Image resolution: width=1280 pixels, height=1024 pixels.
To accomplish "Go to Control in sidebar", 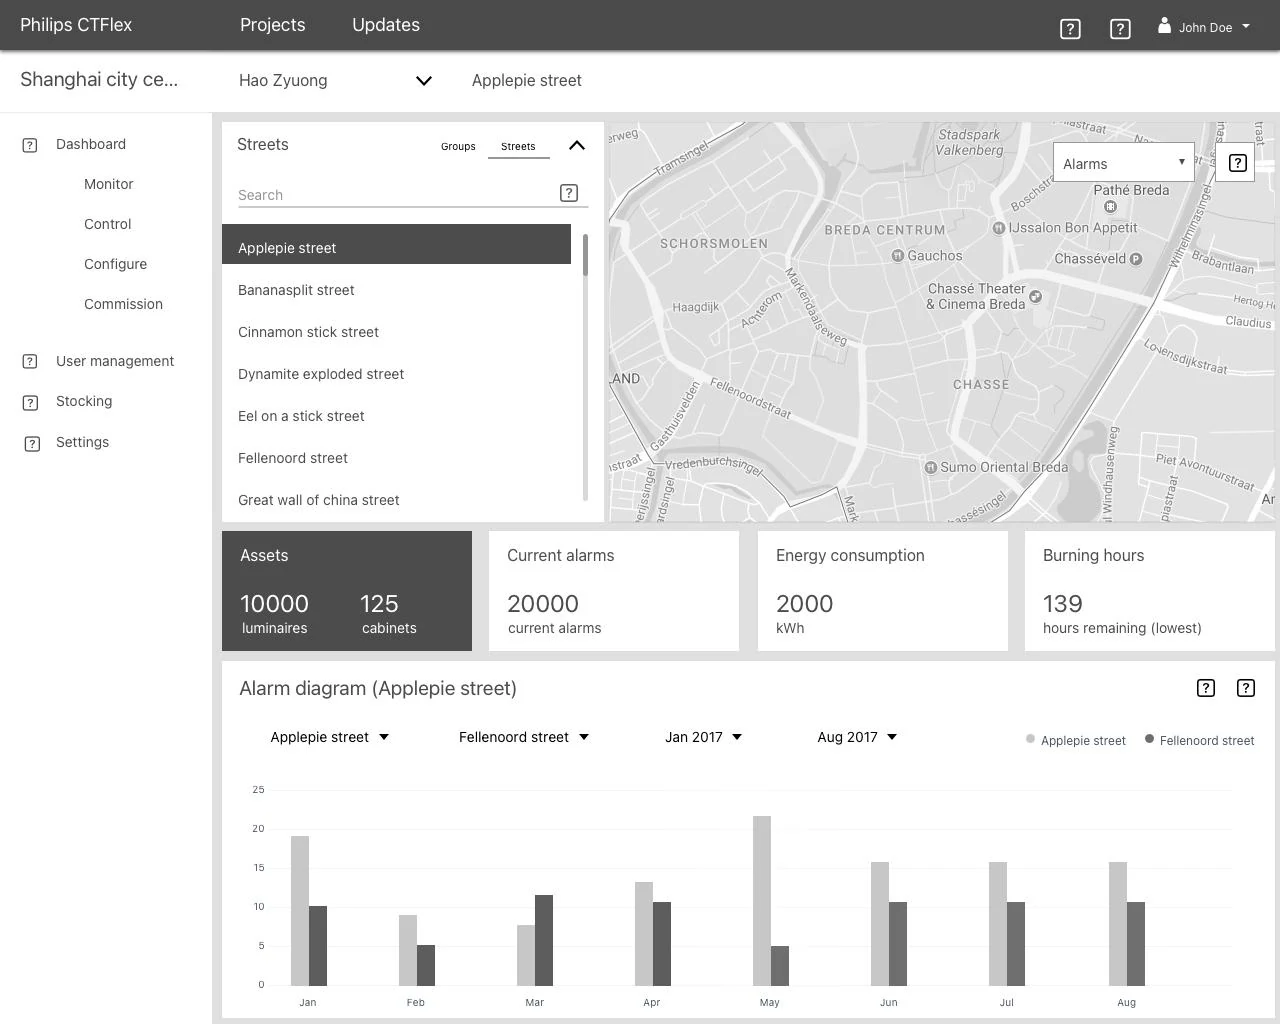I will pyautogui.click(x=107, y=224).
